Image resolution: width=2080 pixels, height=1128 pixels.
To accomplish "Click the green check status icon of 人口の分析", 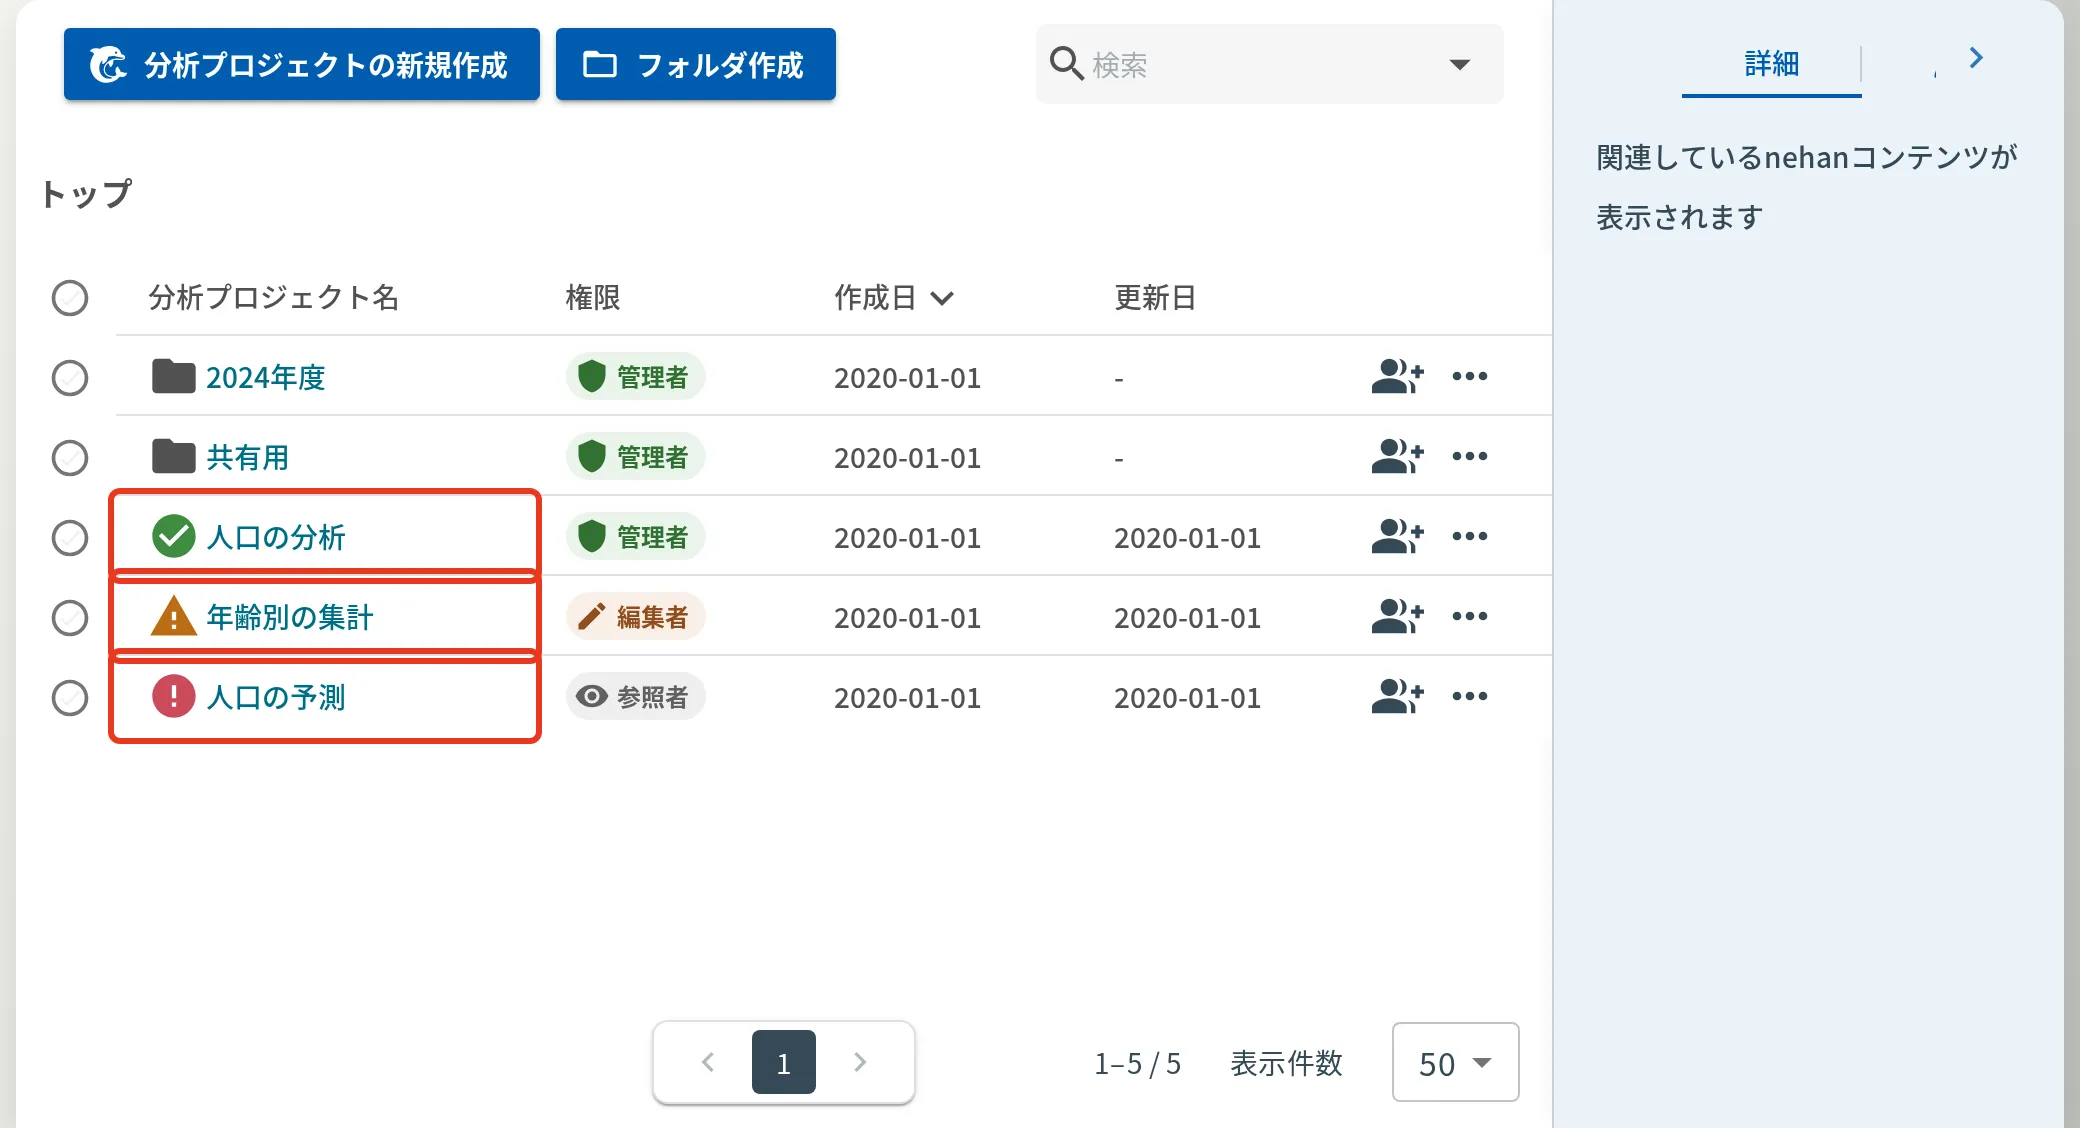I will (174, 537).
